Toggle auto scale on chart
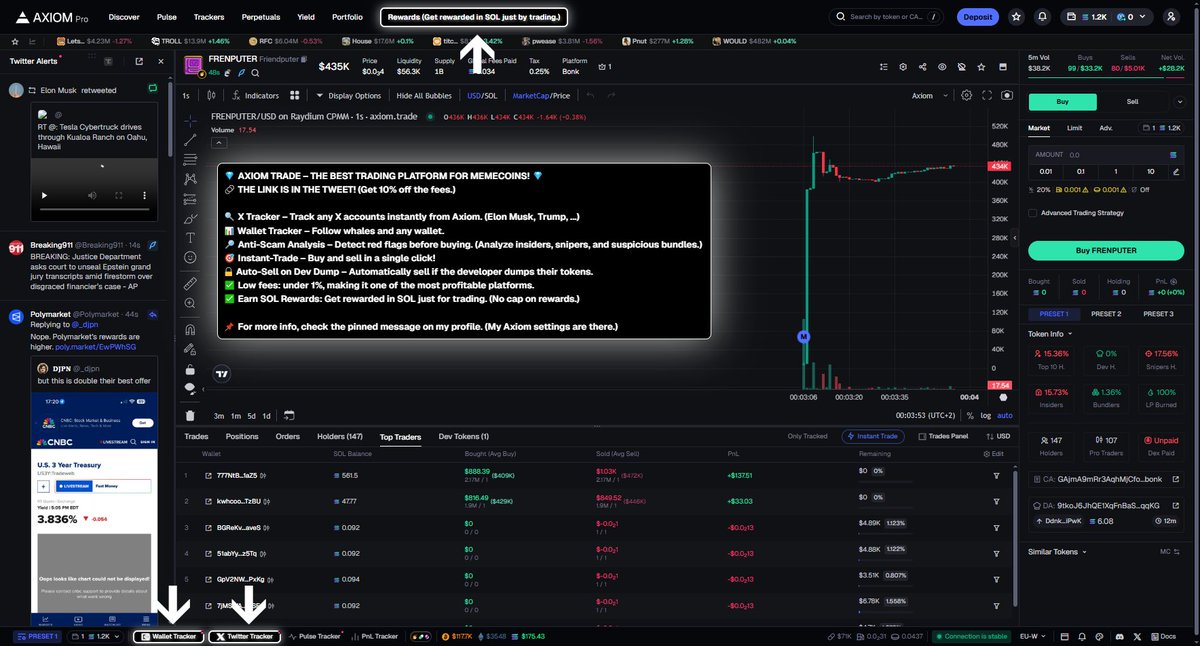 click(x=1004, y=415)
